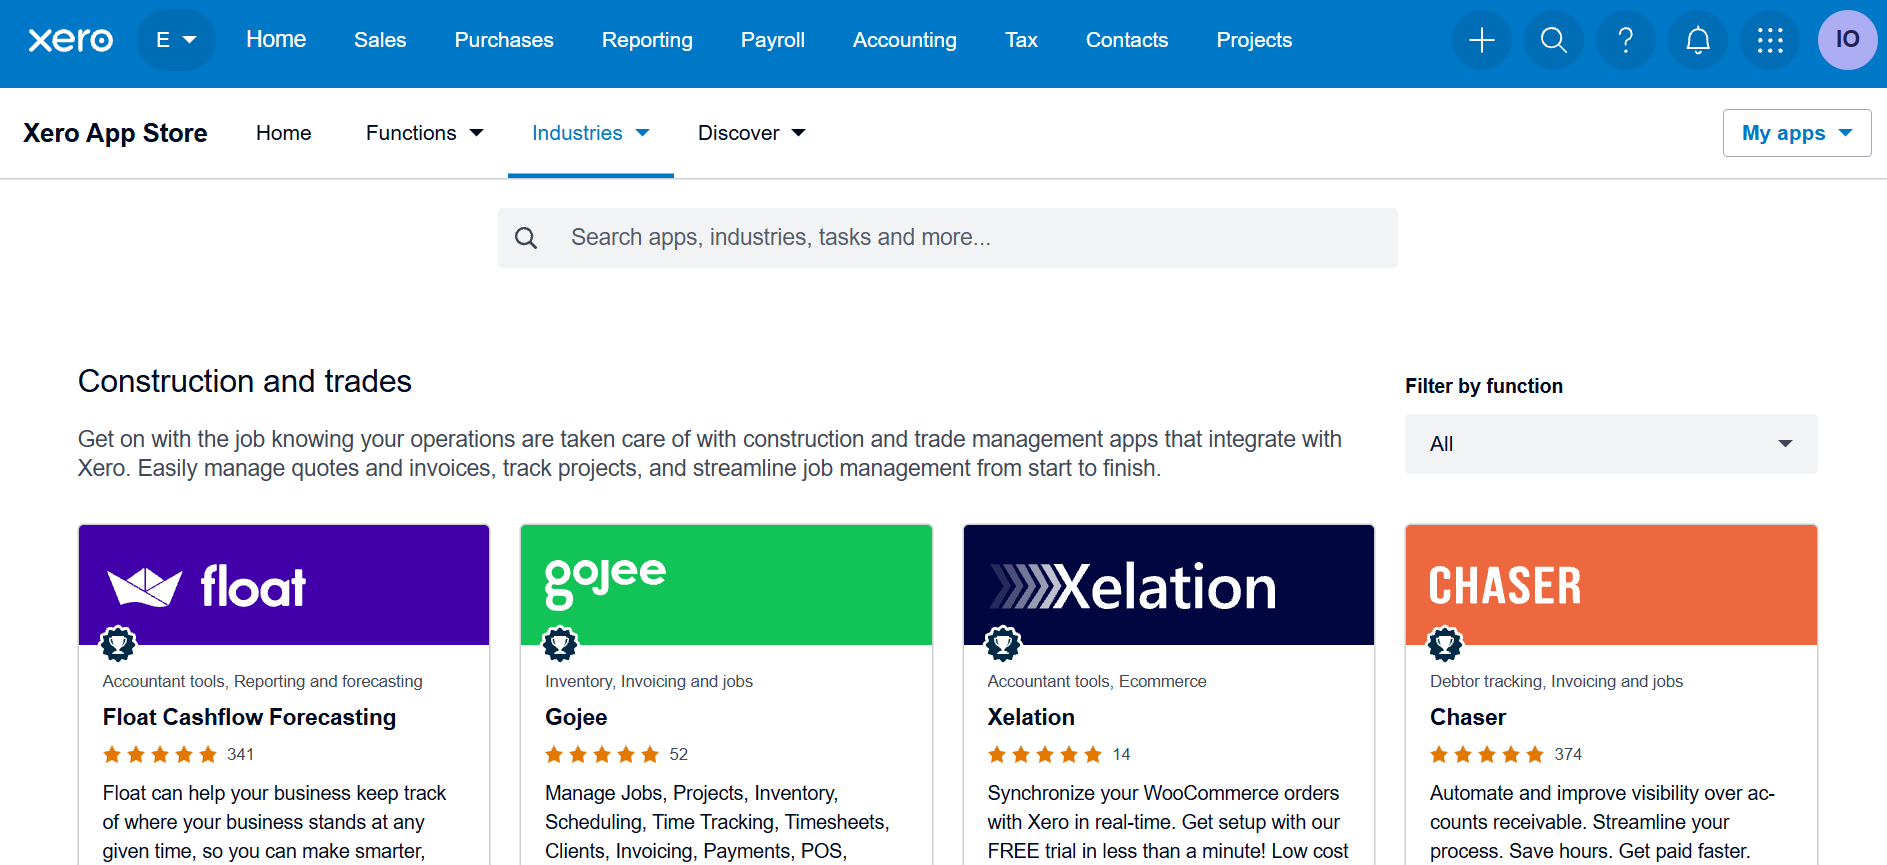Image resolution: width=1887 pixels, height=865 pixels.
Task: Click the Xero logo
Action: click(x=70, y=40)
